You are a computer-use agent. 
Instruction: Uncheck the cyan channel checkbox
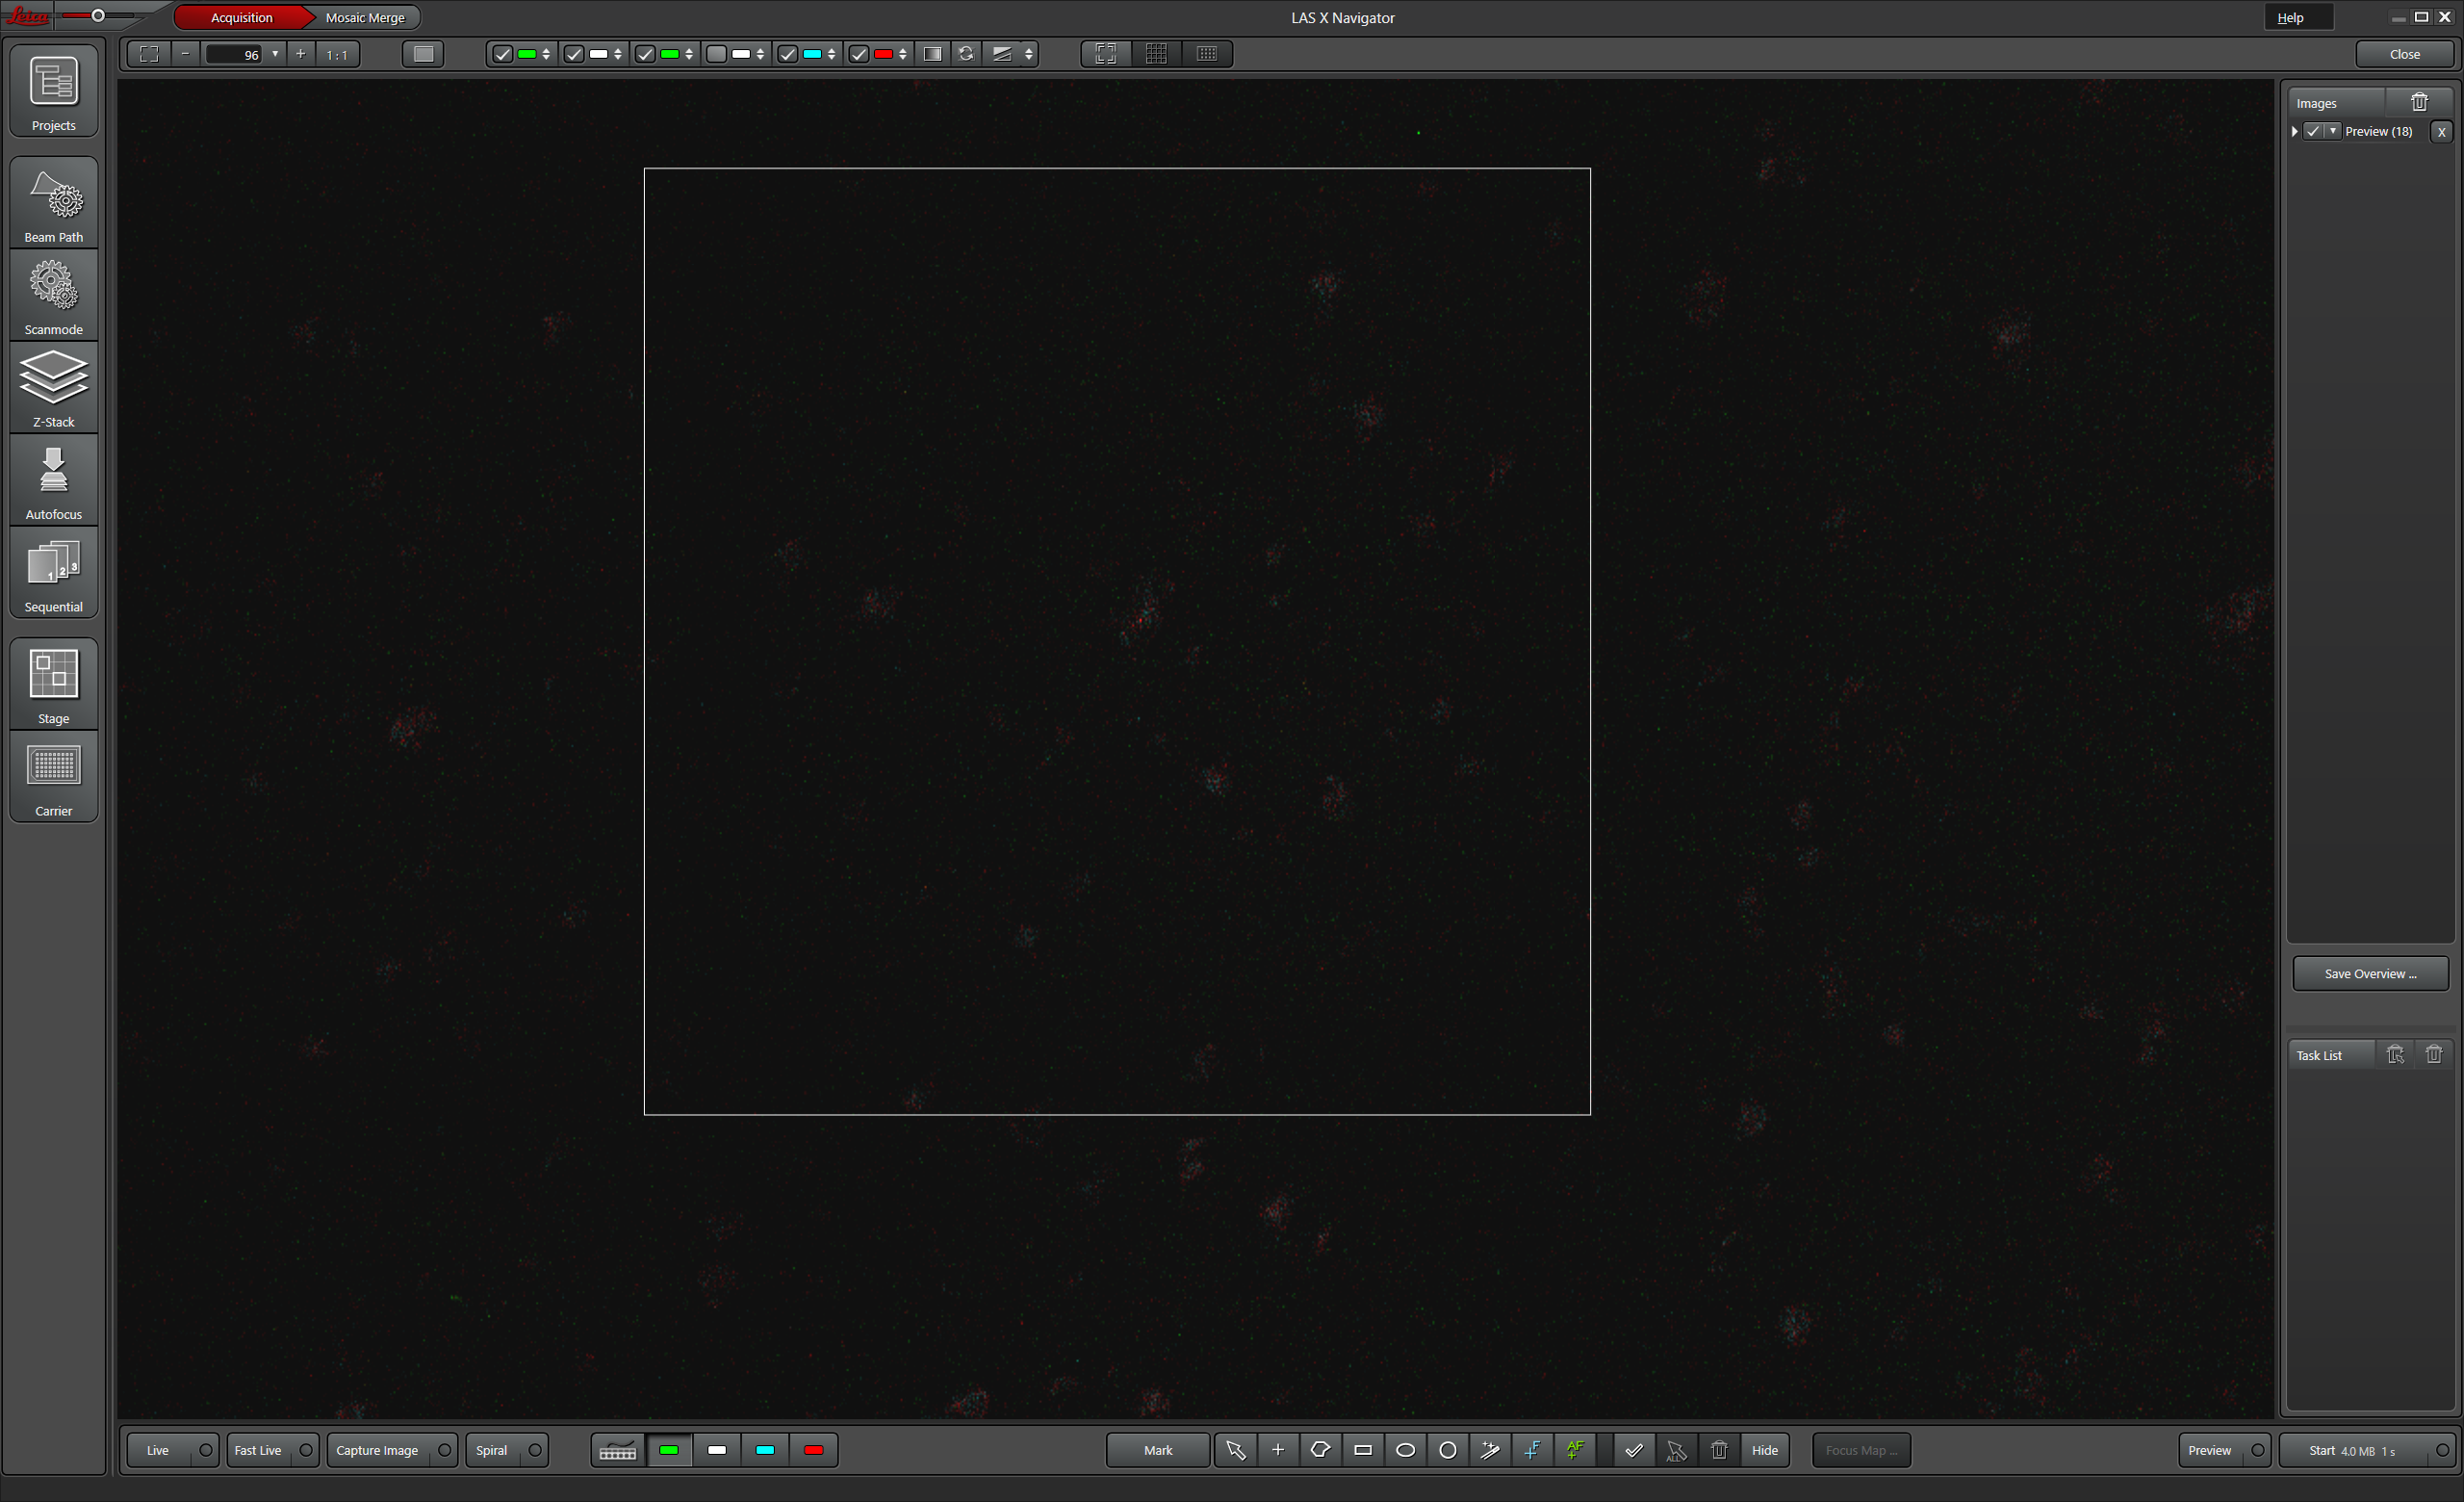tap(788, 54)
